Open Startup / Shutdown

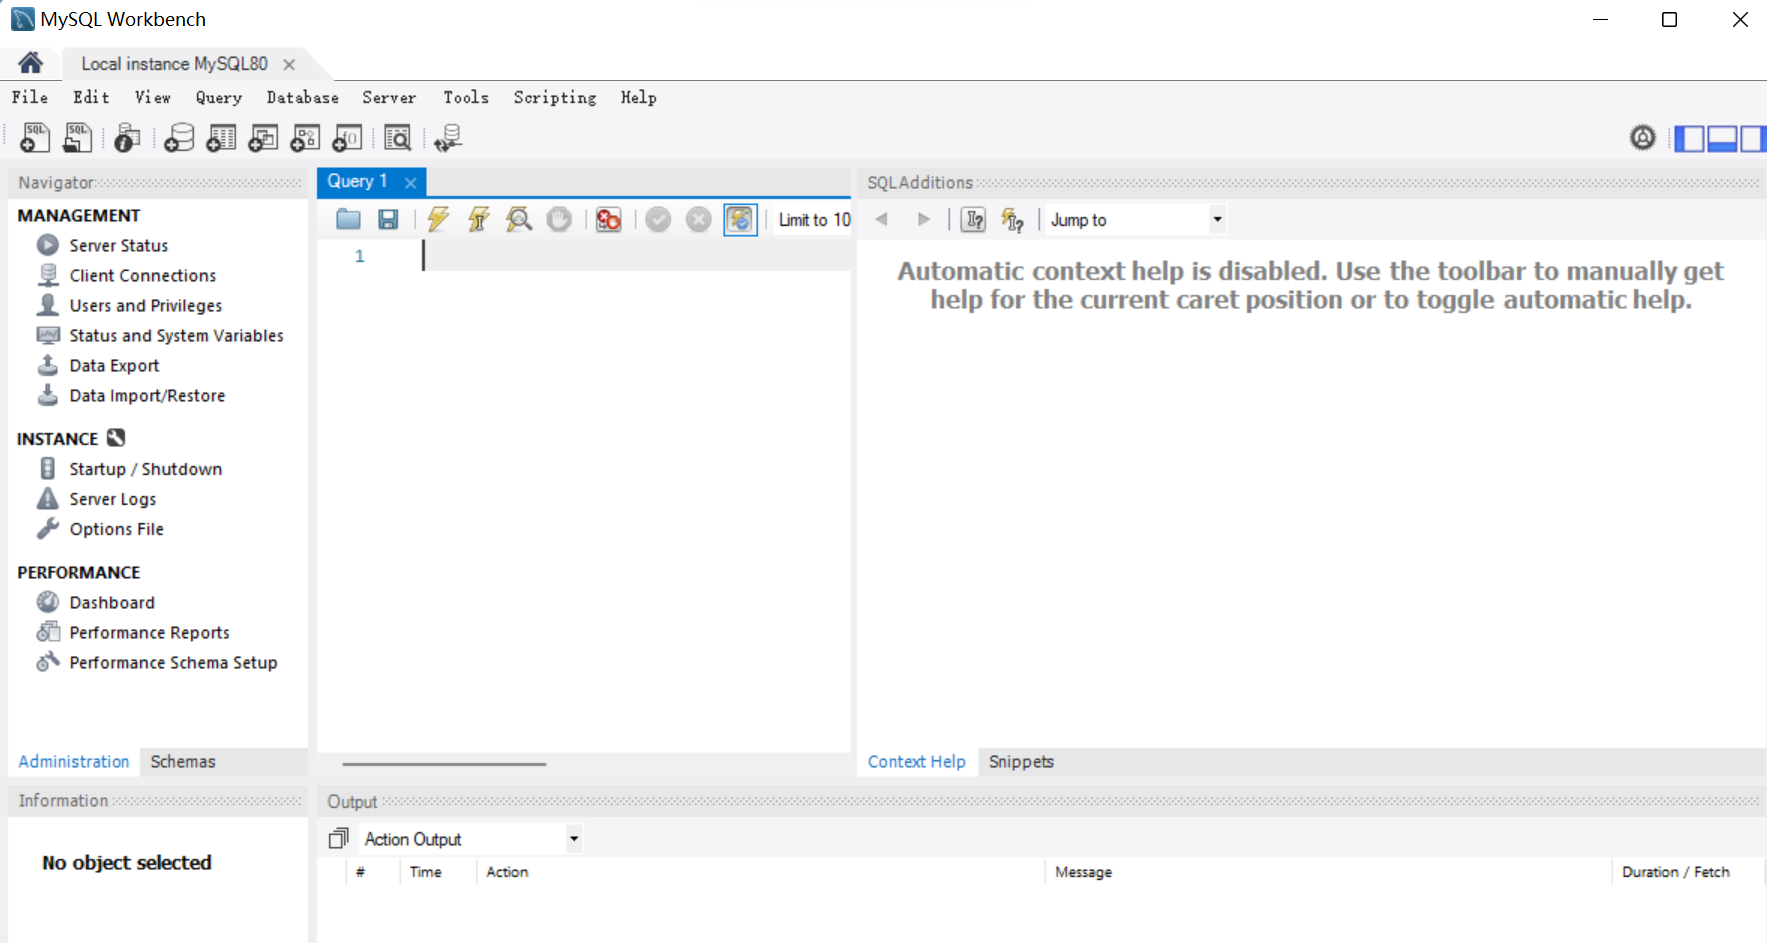coord(145,469)
